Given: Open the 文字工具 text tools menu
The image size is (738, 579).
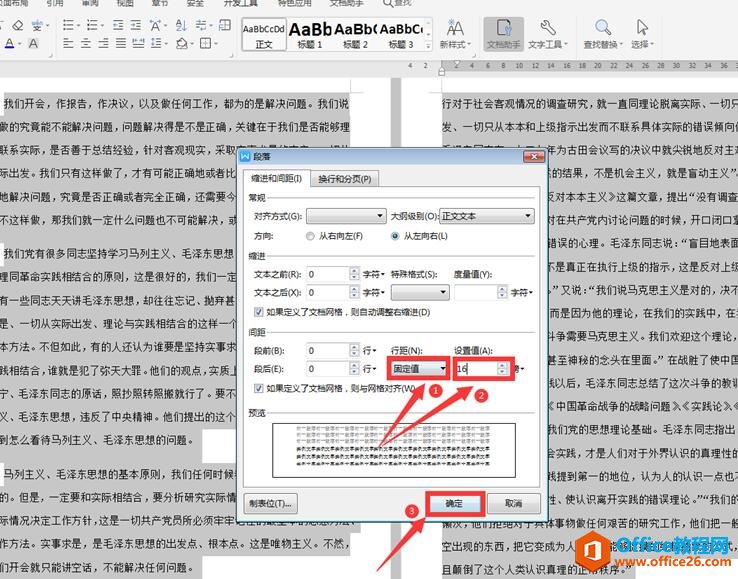Looking at the screenshot, I should pos(547,34).
